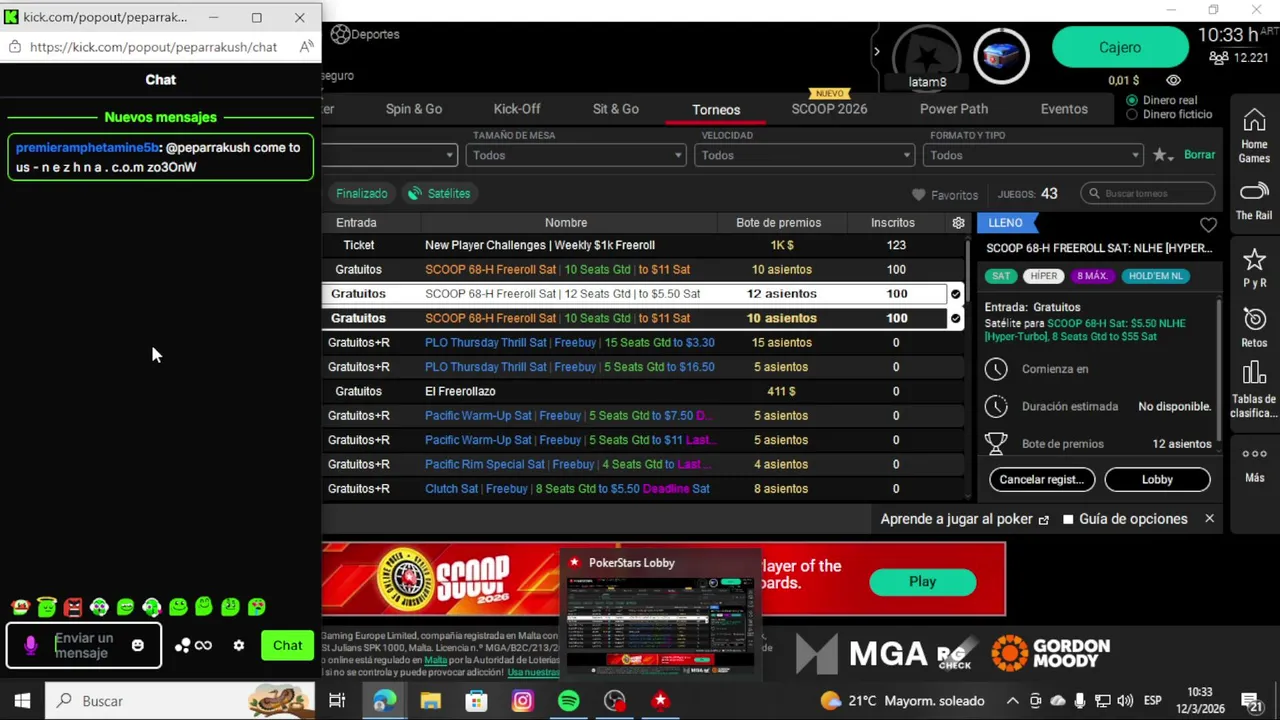Screen dimensions: 1280x720
Task: Open Instagram from the taskbar
Action: (522, 701)
